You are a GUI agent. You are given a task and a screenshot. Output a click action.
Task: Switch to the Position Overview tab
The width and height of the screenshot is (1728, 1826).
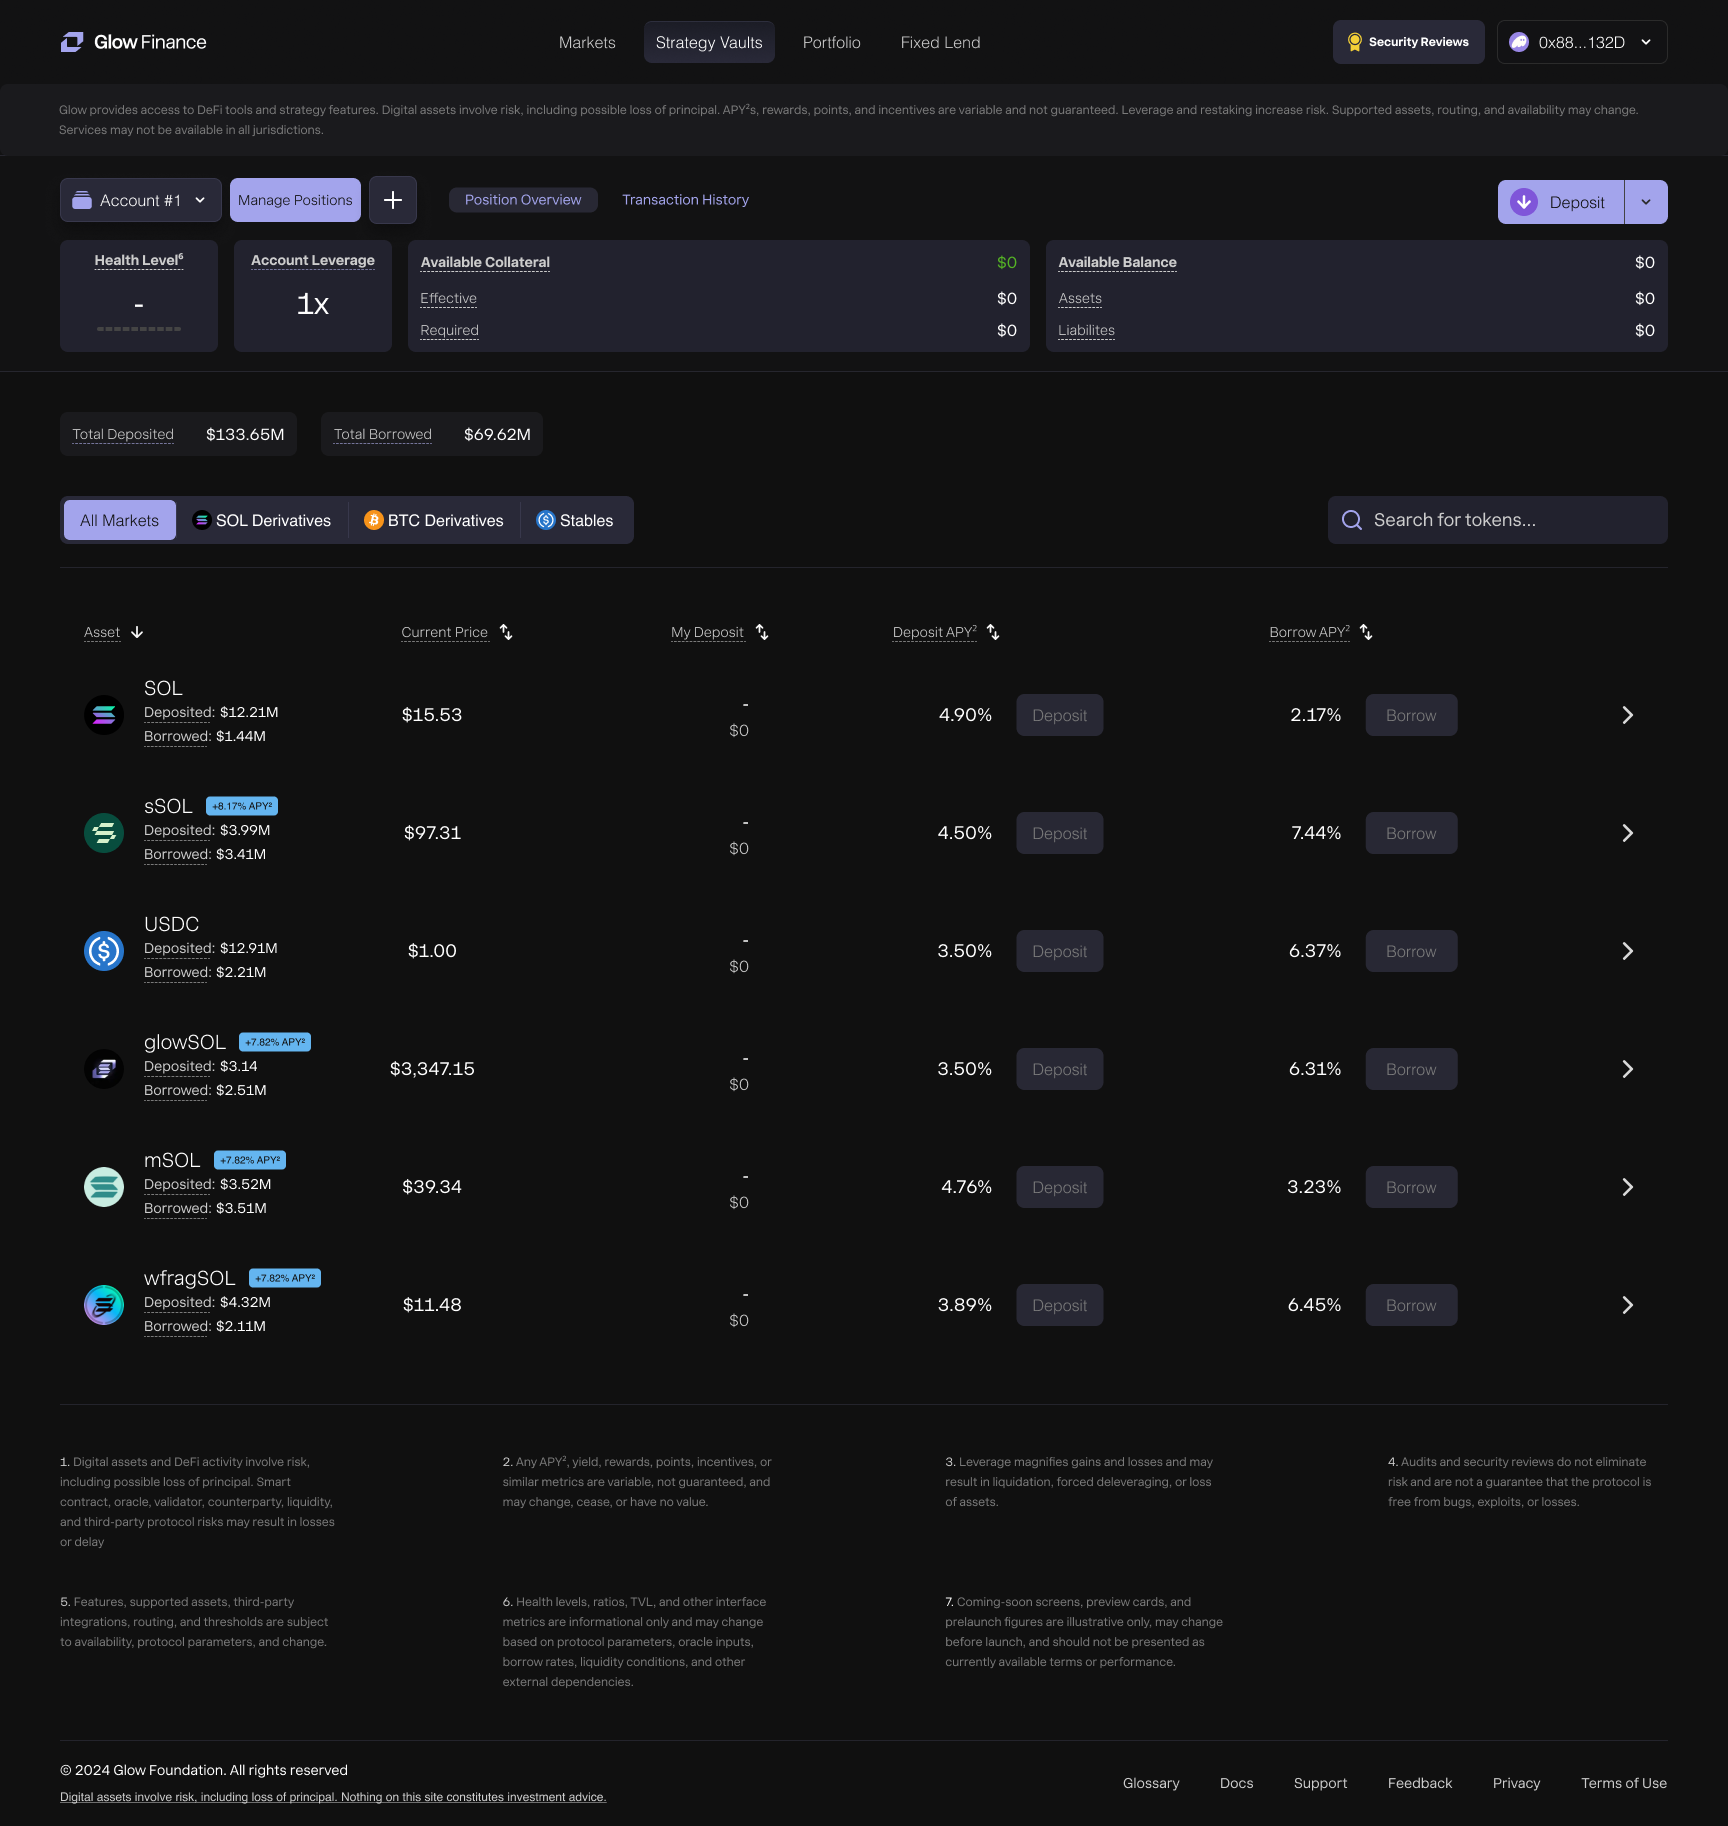pos(523,200)
